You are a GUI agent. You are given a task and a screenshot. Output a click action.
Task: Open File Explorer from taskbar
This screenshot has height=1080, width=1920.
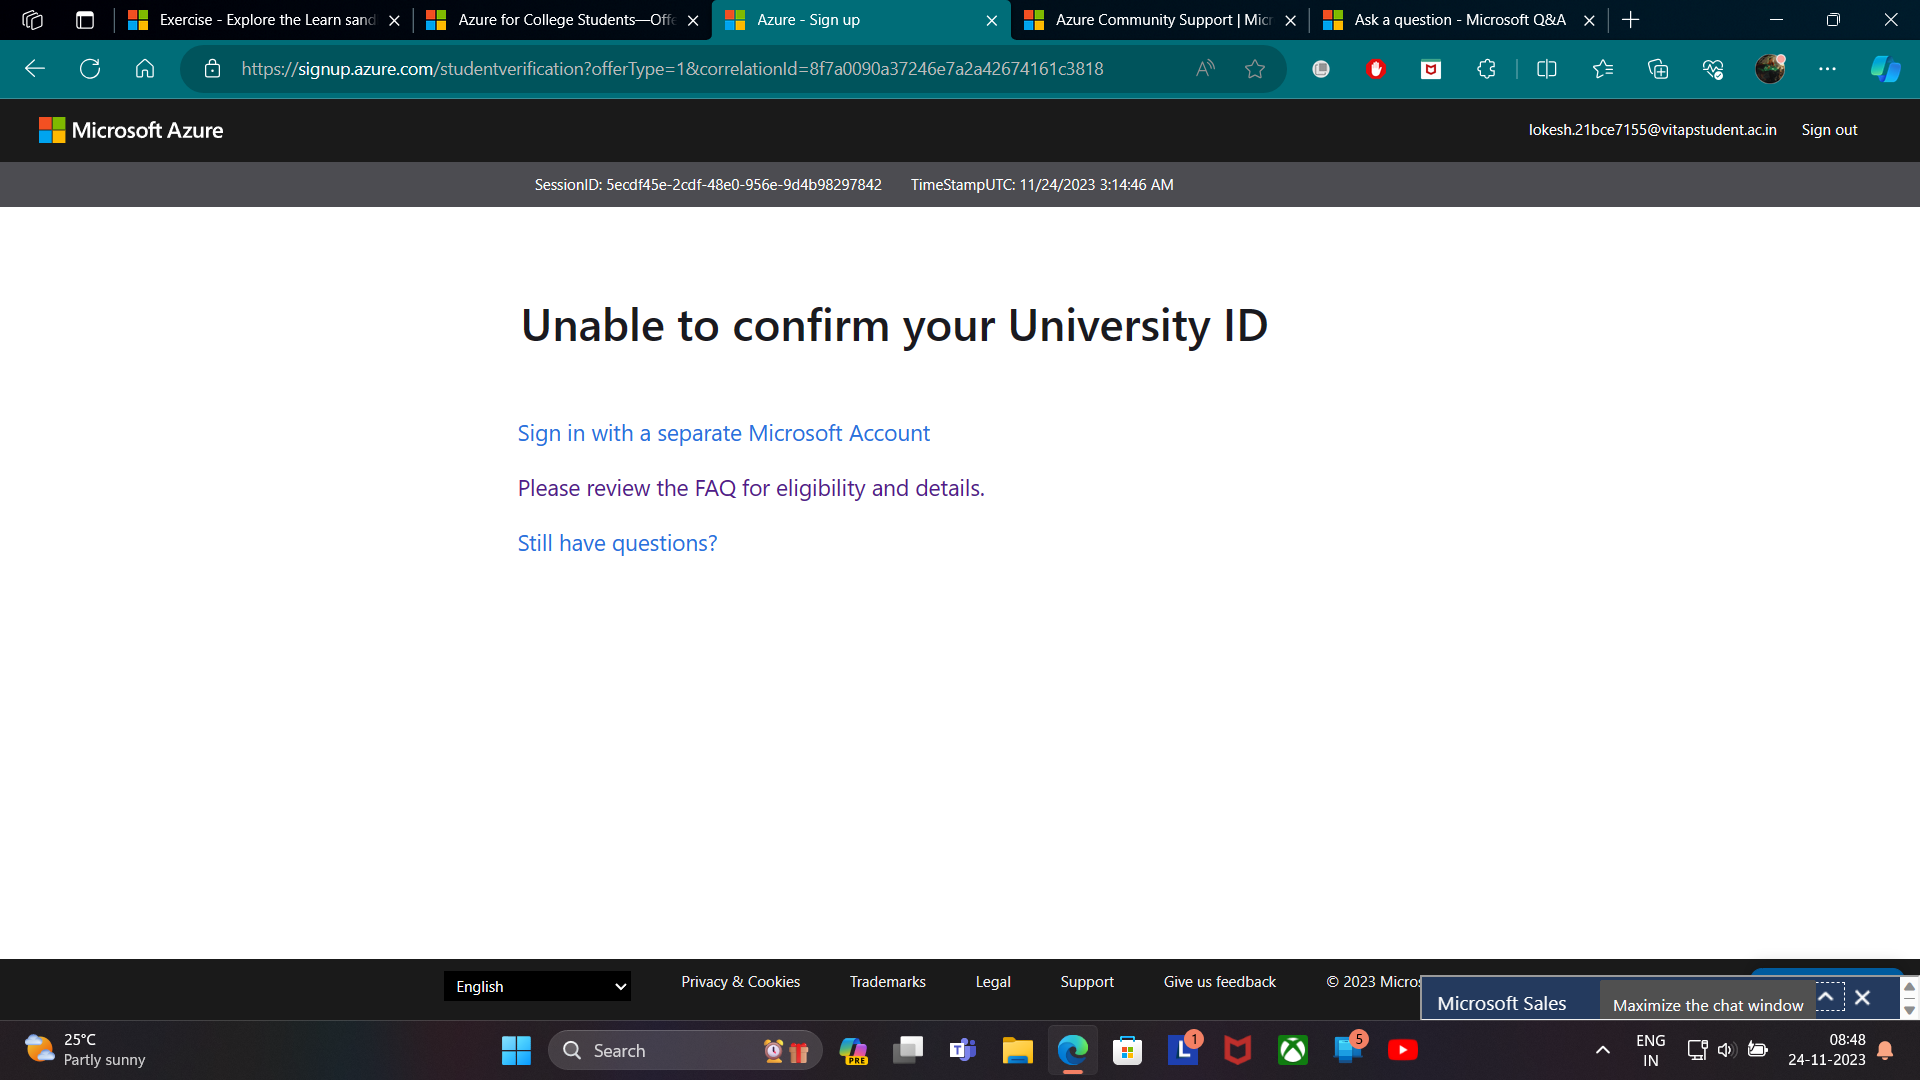pos(1018,1050)
